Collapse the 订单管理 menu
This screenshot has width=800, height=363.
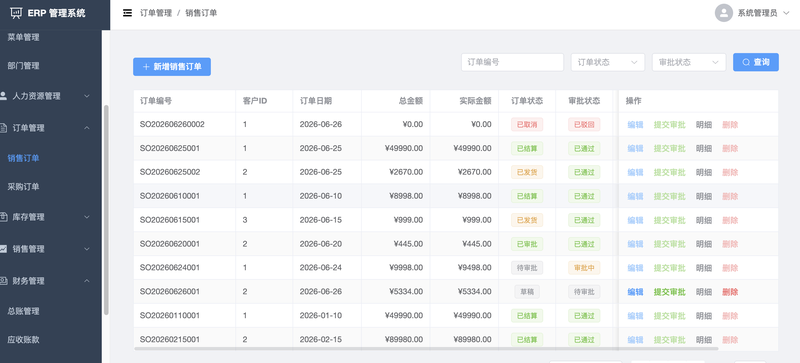[x=51, y=128]
